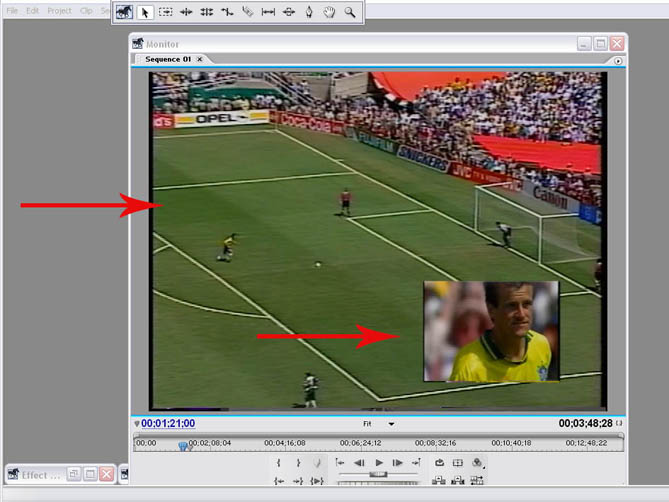Image resolution: width=669 pixels, height=502 pixels.
Task: Switch to the Hand tool
Action: pos(329,12)
